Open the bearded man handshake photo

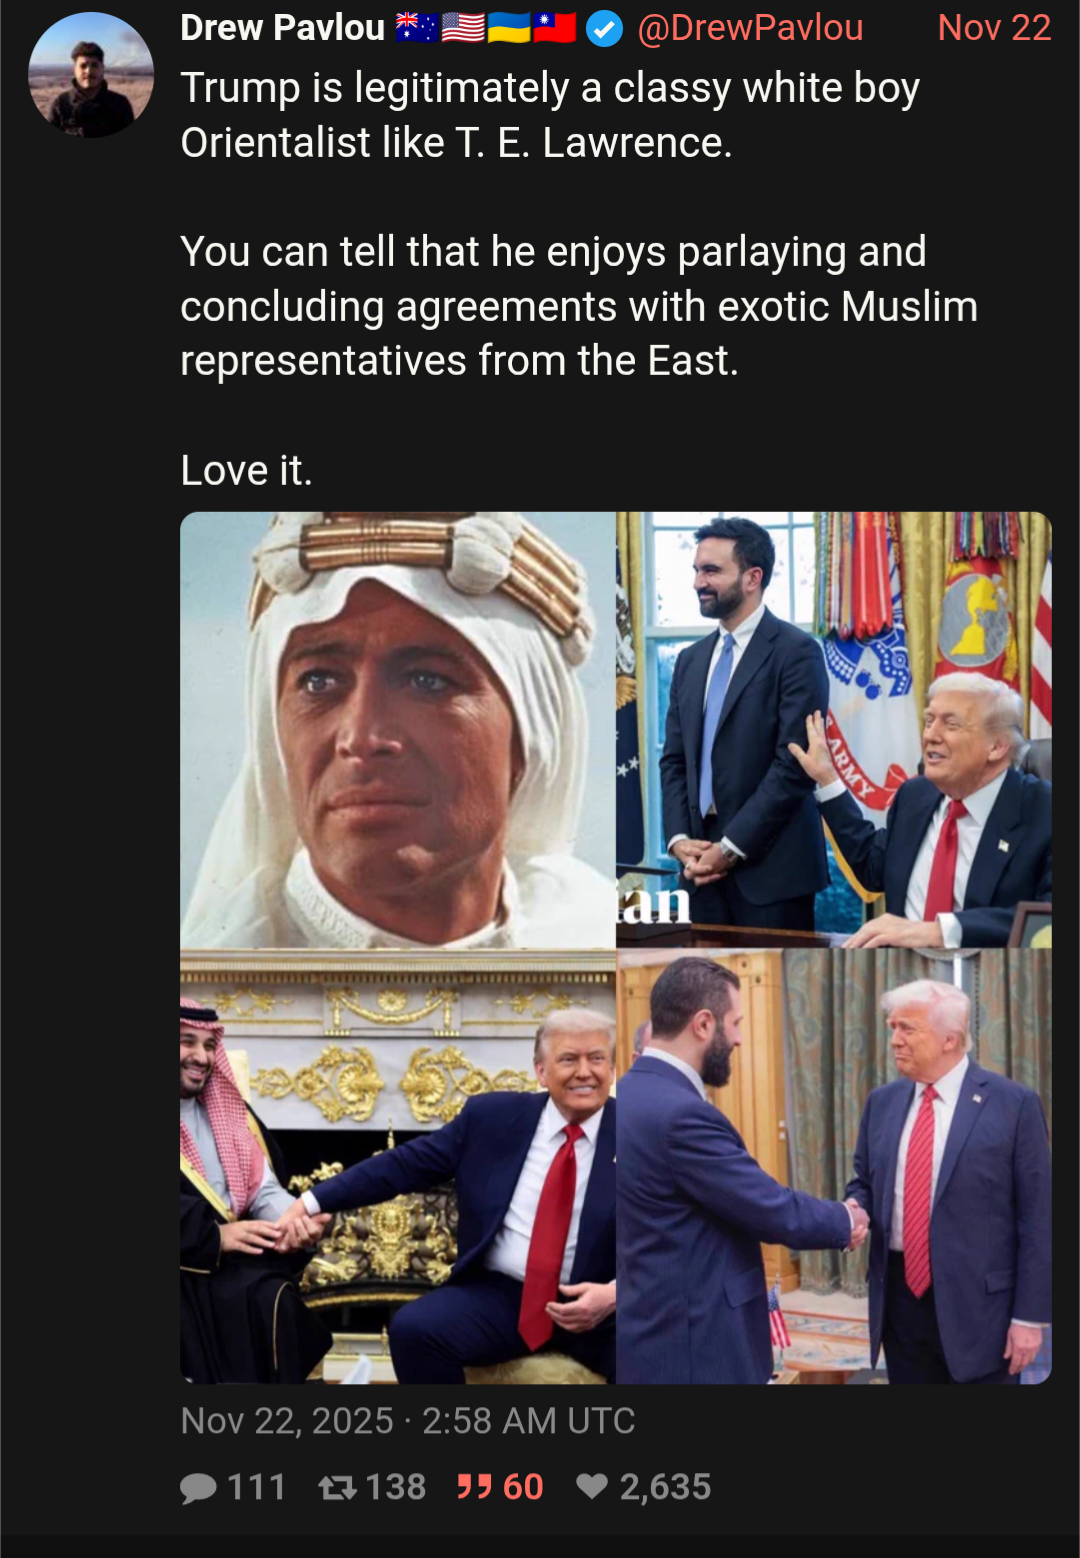click(834, 1167)
